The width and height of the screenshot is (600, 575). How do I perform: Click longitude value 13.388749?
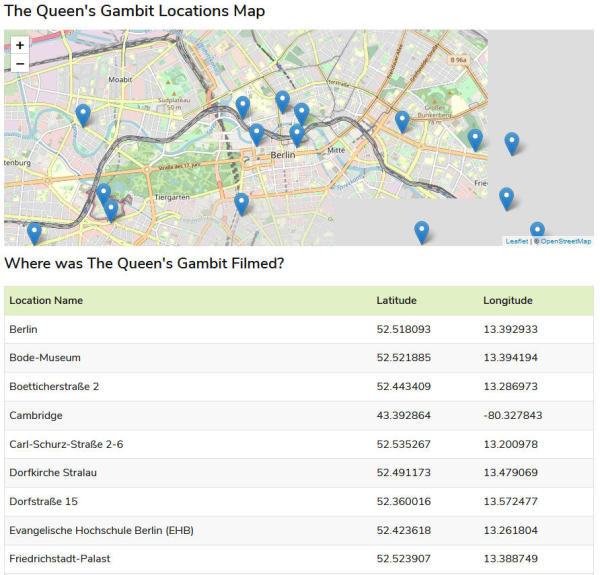tap(510, 559)
